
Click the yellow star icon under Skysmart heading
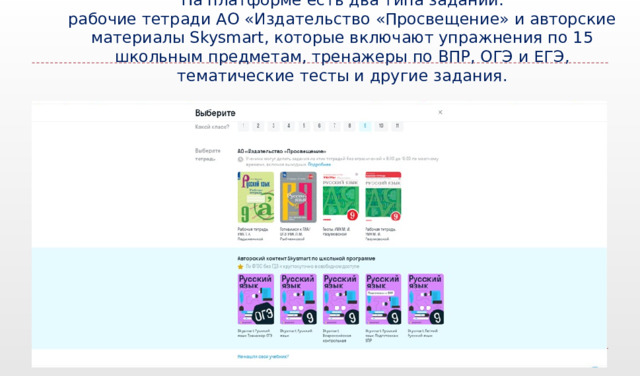pyautogui.click(x=240, y=266)
